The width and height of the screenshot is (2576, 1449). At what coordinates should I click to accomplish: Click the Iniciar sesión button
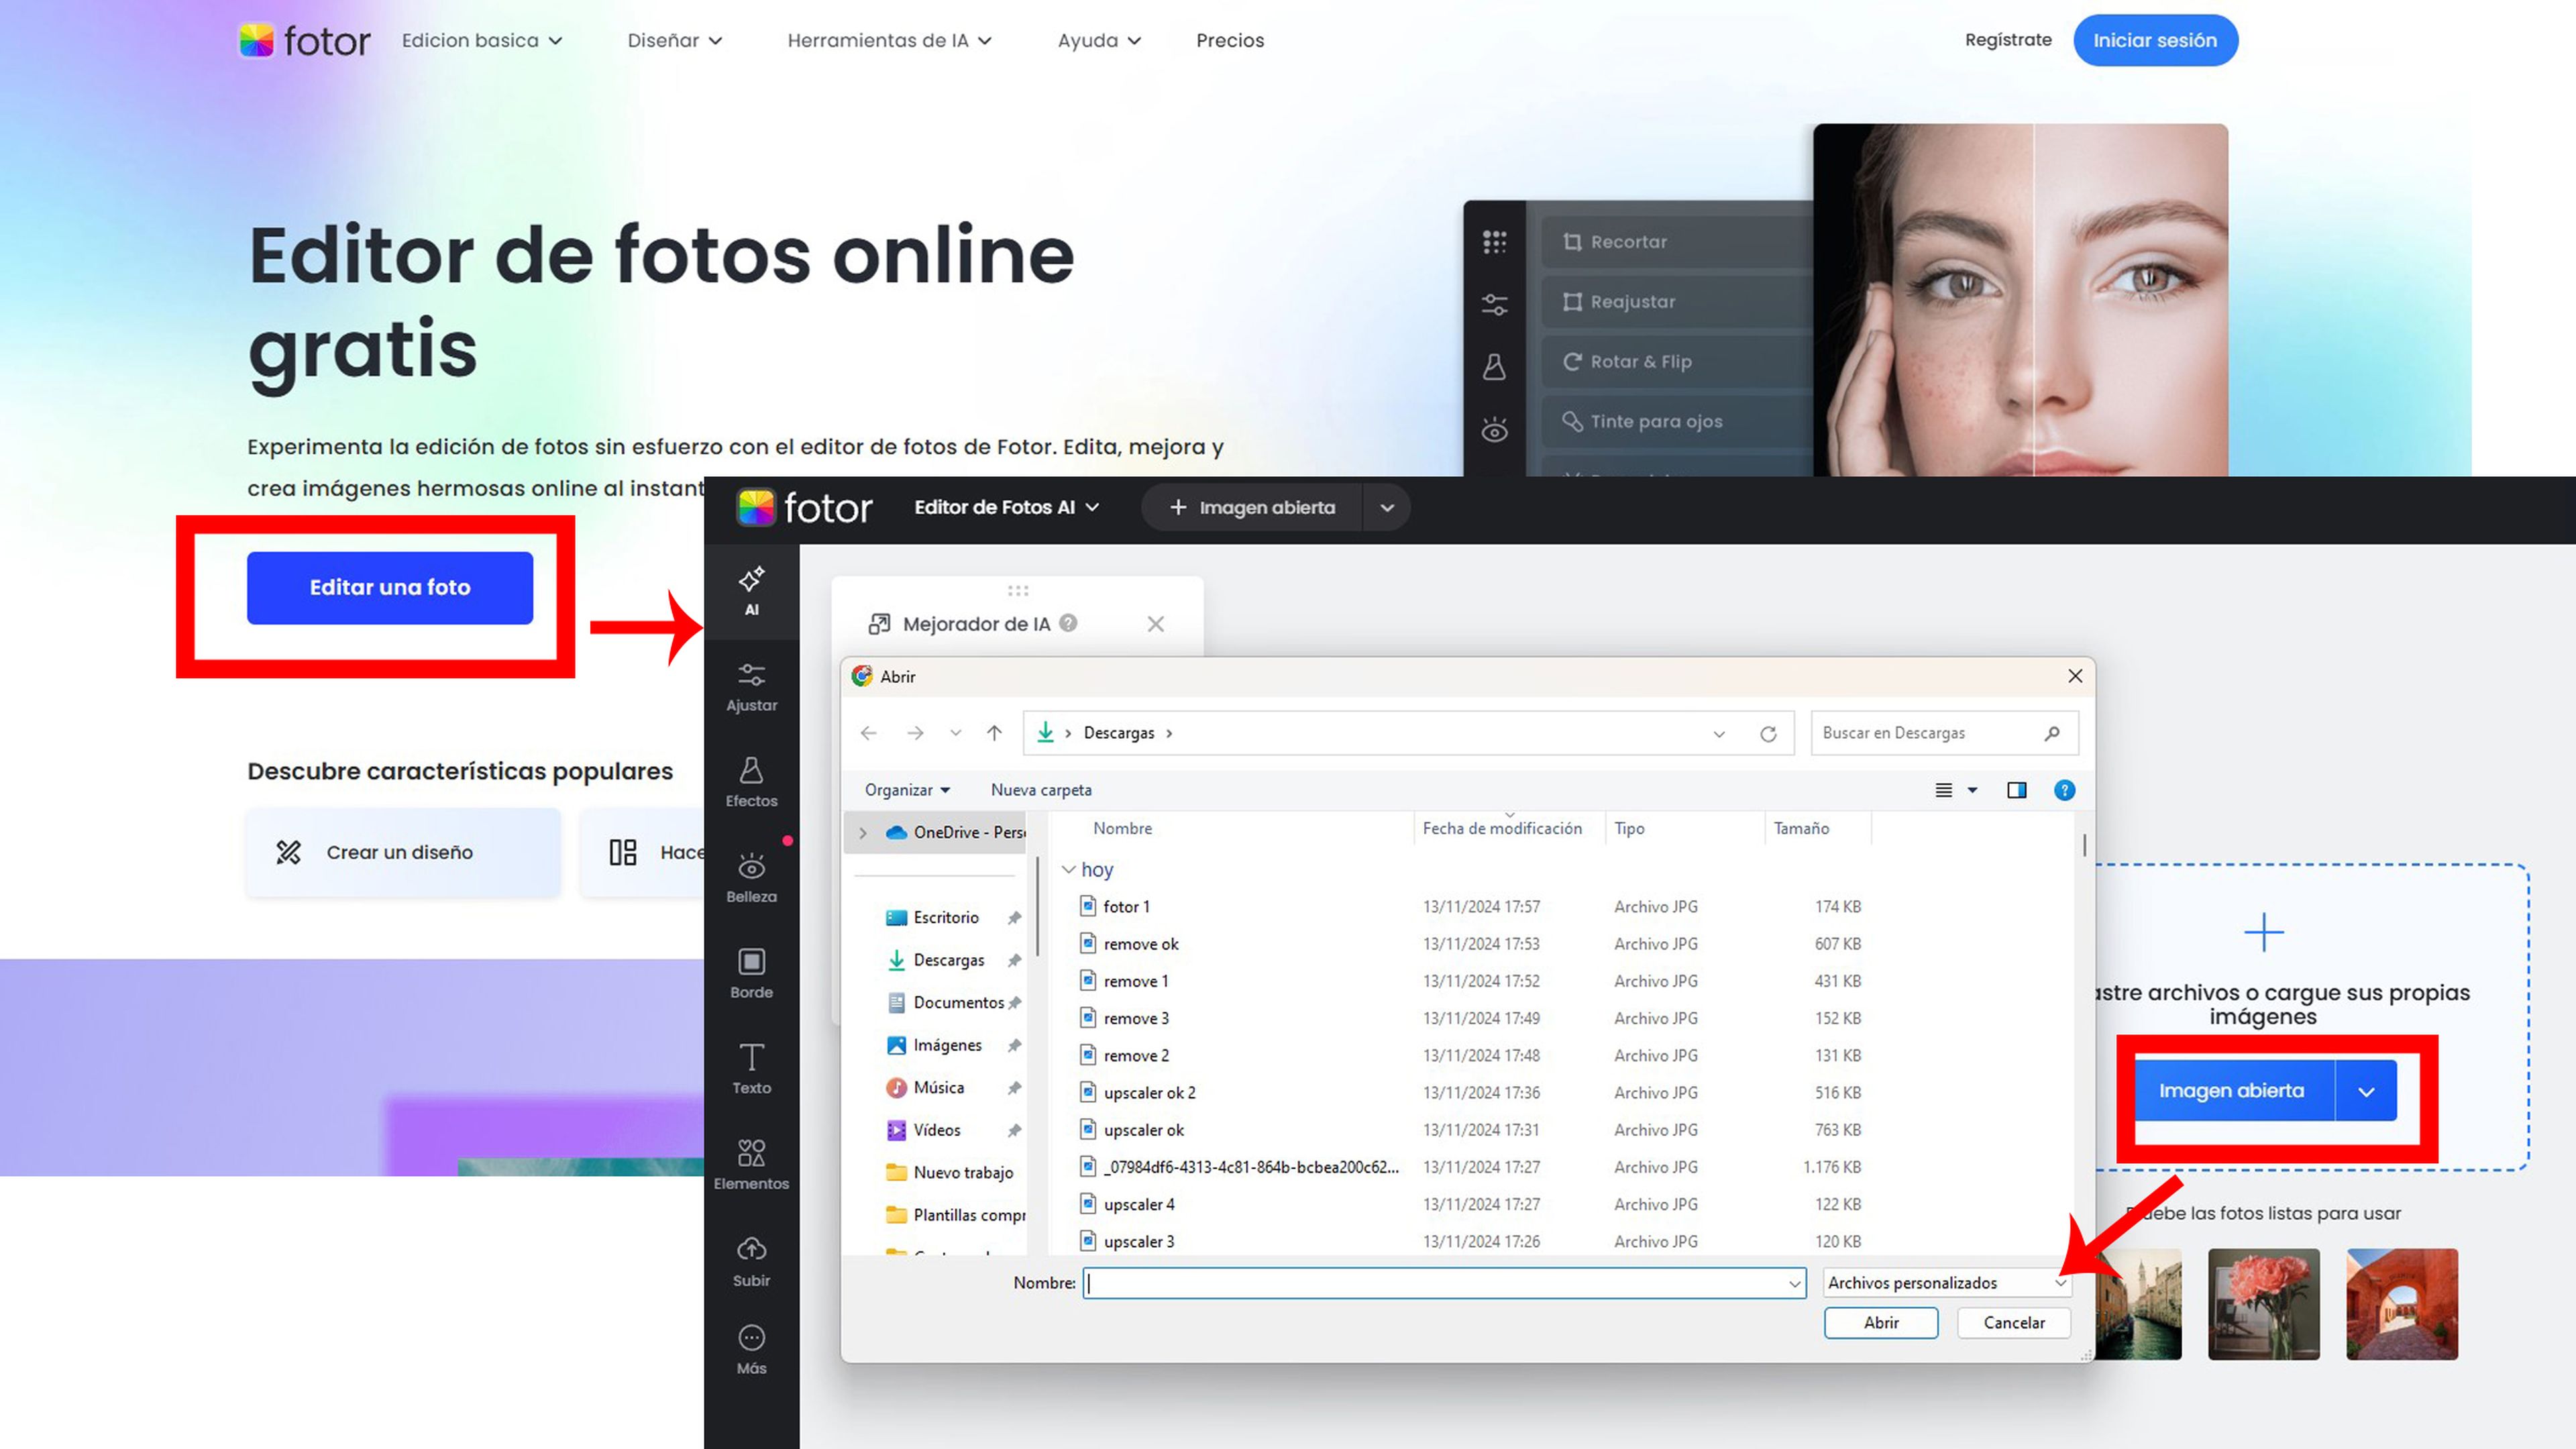click(2155, 41)
